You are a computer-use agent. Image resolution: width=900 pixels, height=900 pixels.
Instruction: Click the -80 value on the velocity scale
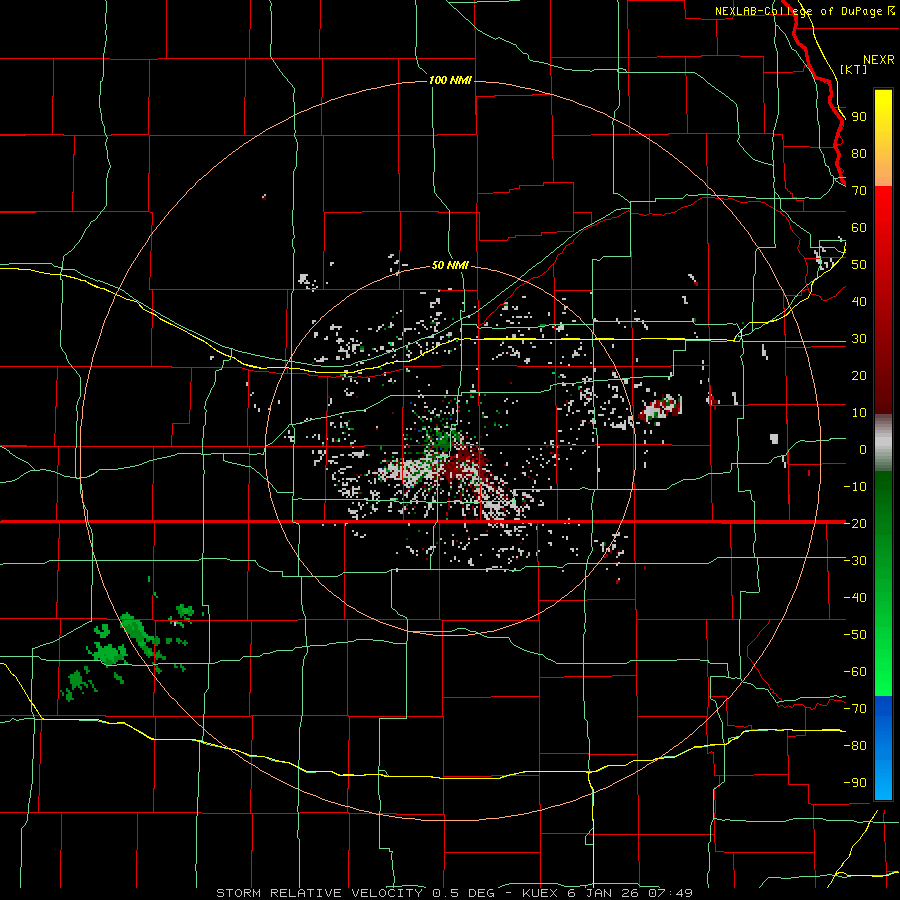click(855, 746)
